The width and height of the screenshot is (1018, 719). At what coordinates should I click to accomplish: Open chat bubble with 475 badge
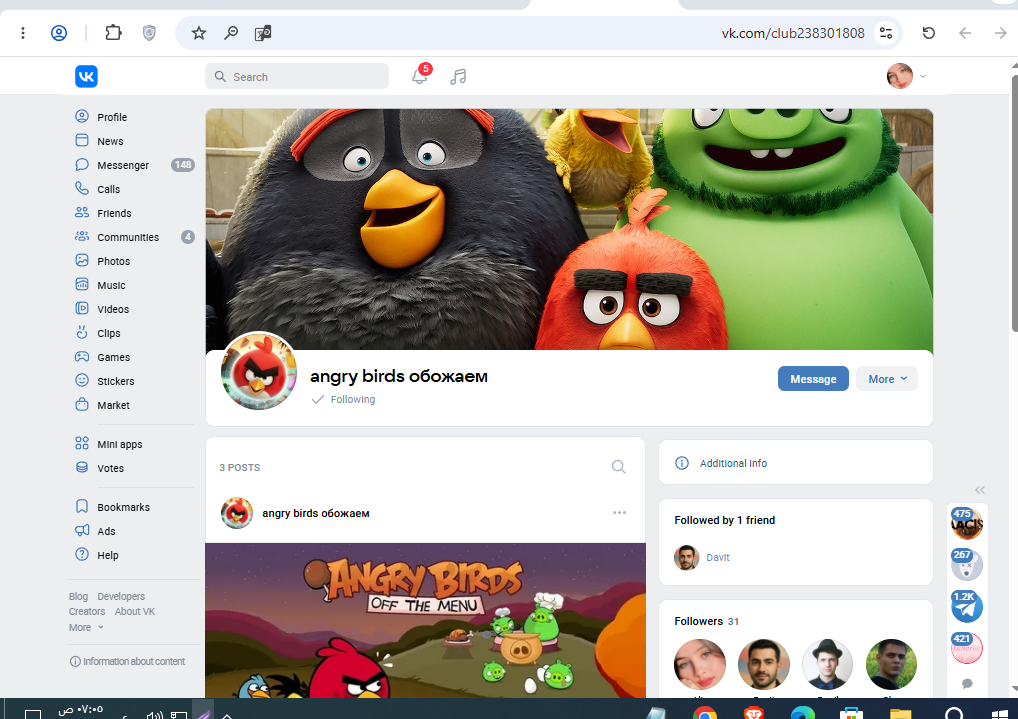pyautogui.click(x=967, y=523)
